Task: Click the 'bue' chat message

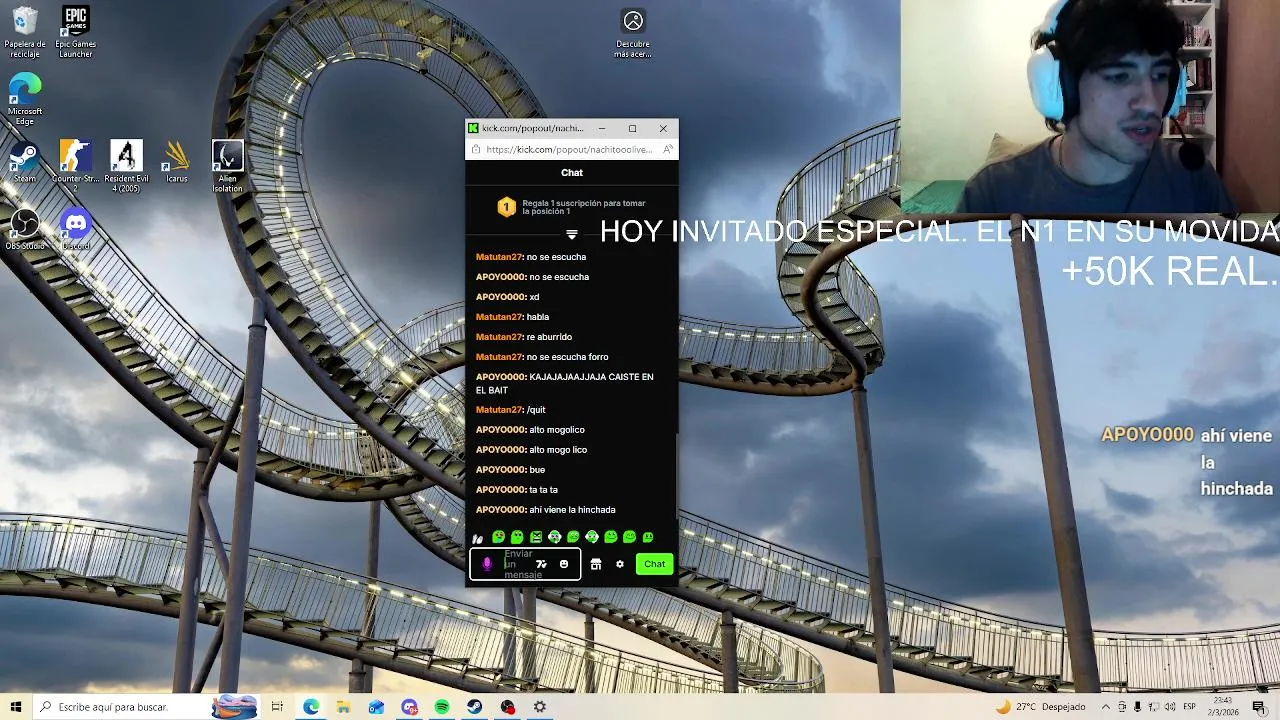Action: (537, 470)
